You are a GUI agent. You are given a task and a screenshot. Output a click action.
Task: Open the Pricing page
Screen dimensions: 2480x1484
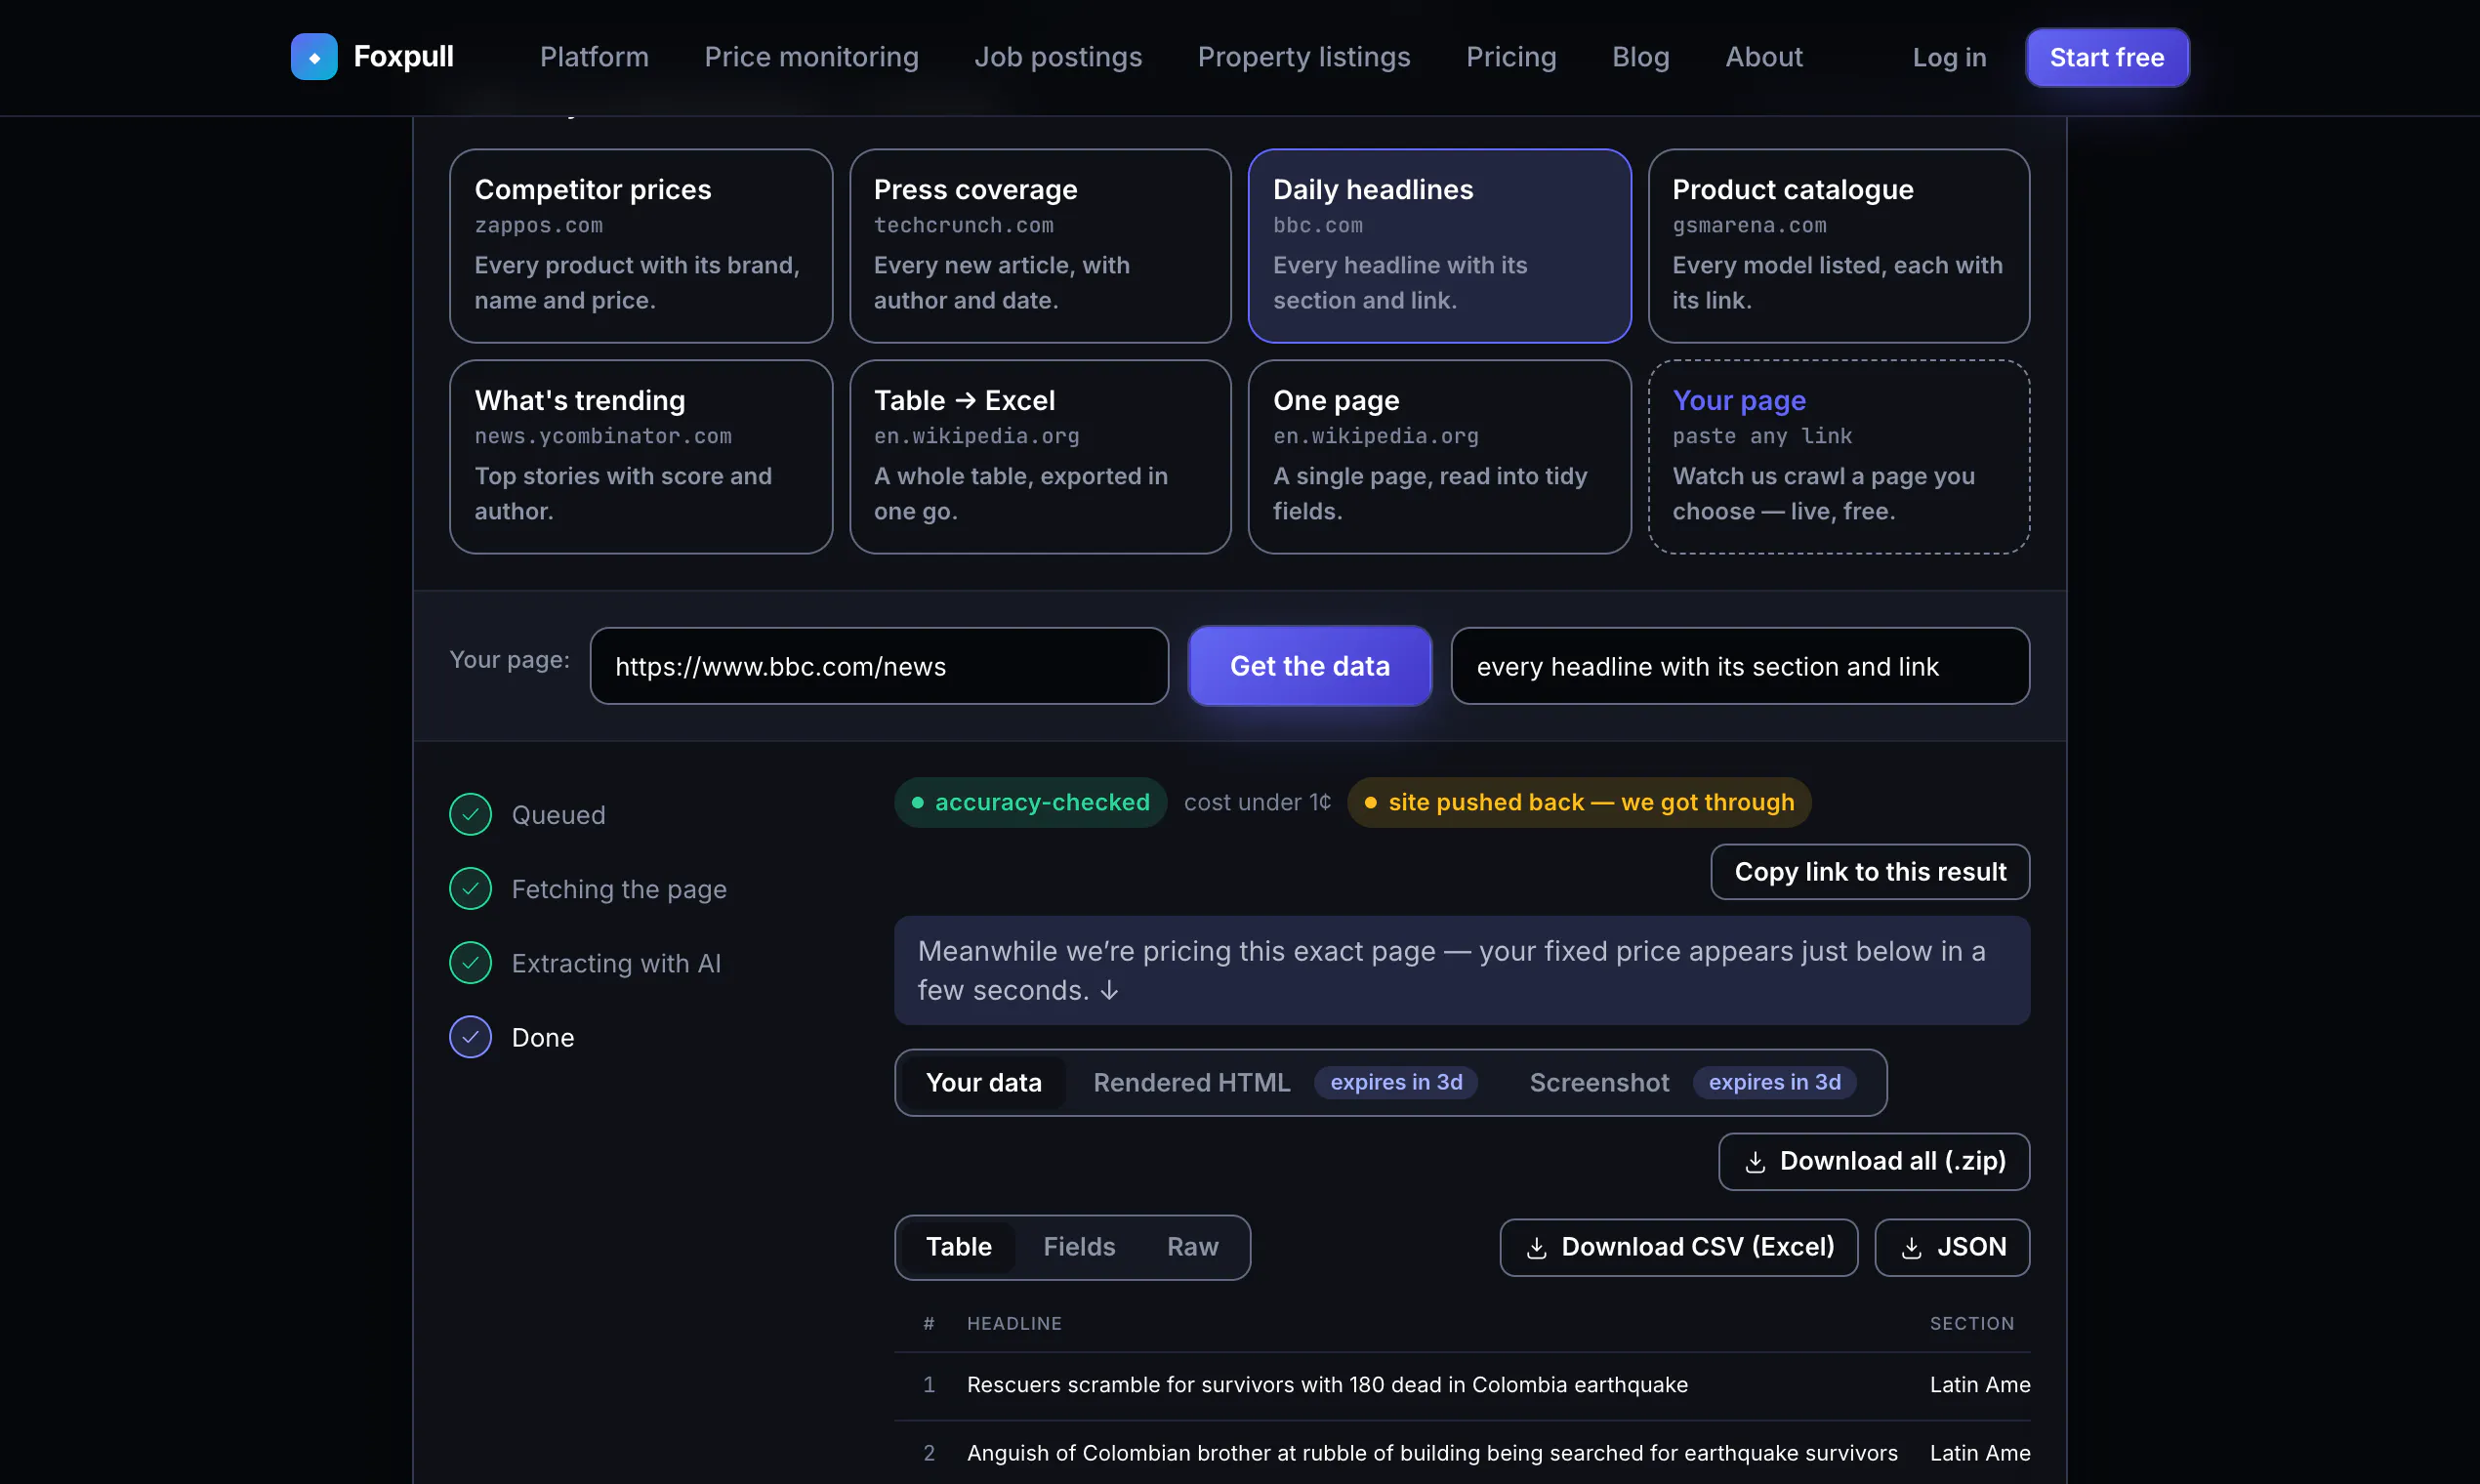1511,57
